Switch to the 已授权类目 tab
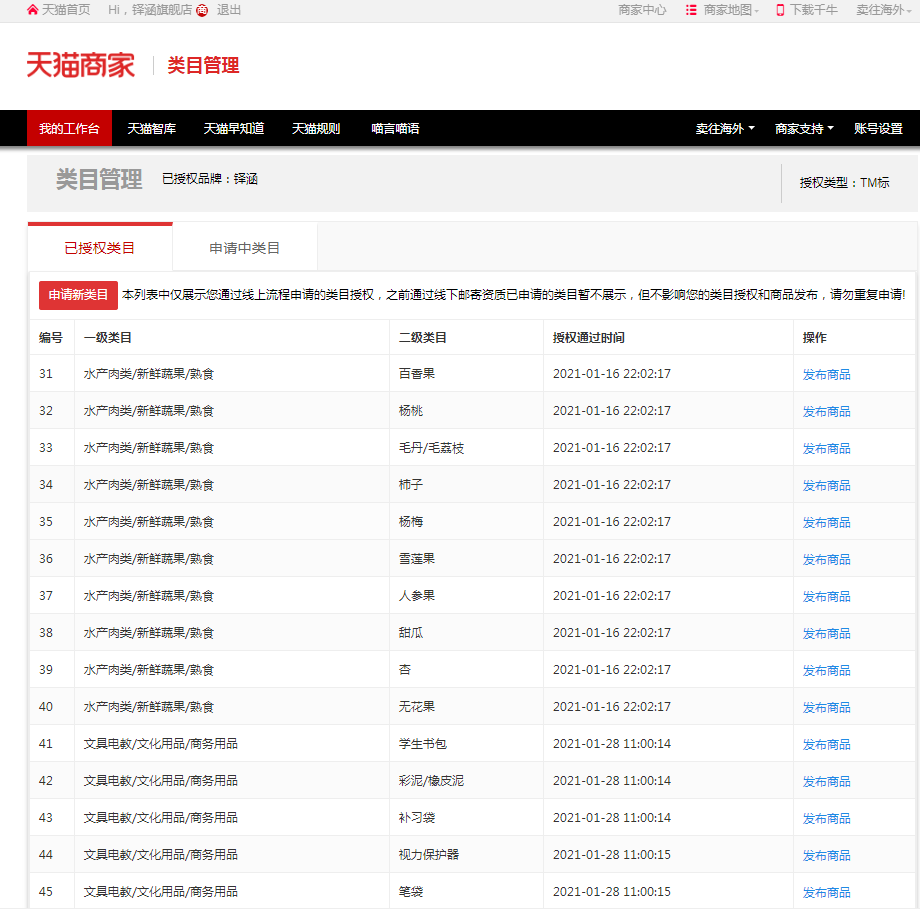 tap(100, 248)
